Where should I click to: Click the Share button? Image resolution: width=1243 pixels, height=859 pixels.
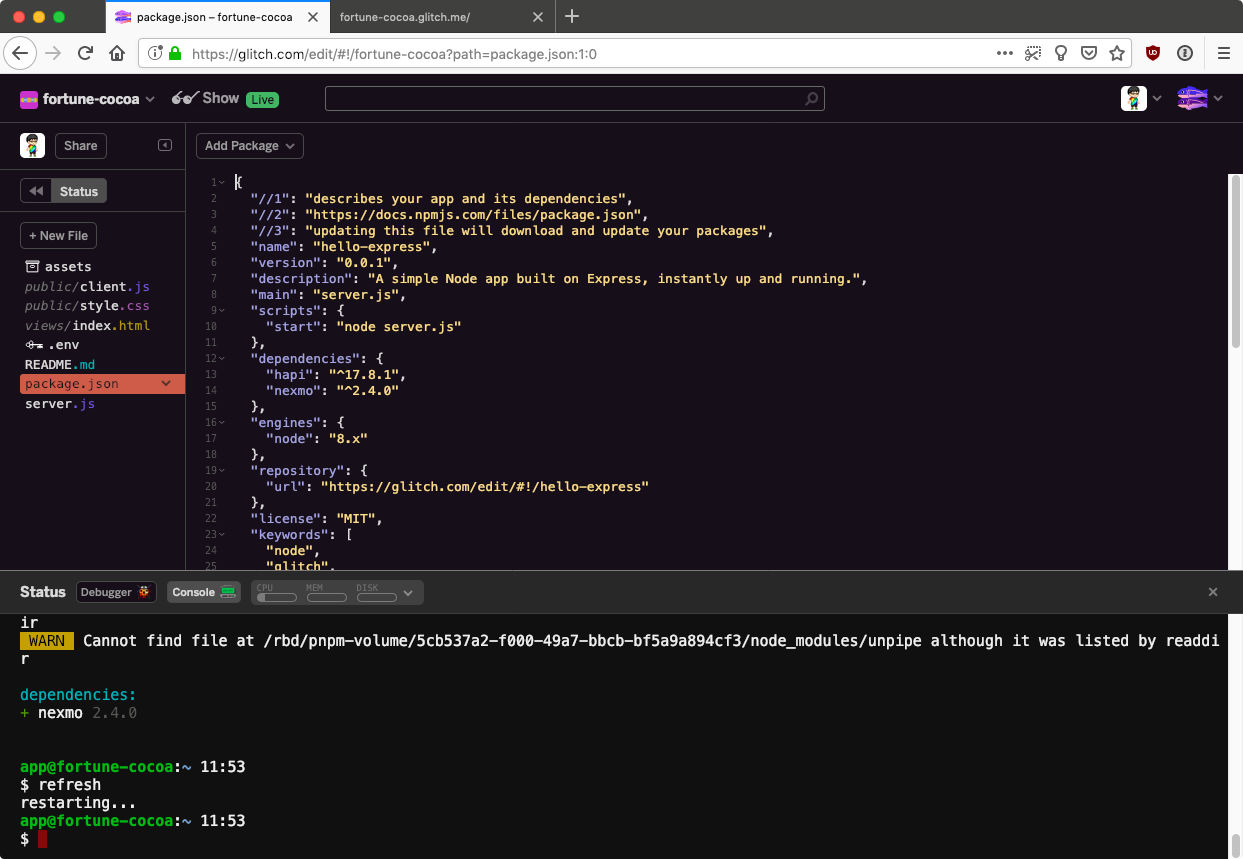pyautogui.click(x=81, y=146)
